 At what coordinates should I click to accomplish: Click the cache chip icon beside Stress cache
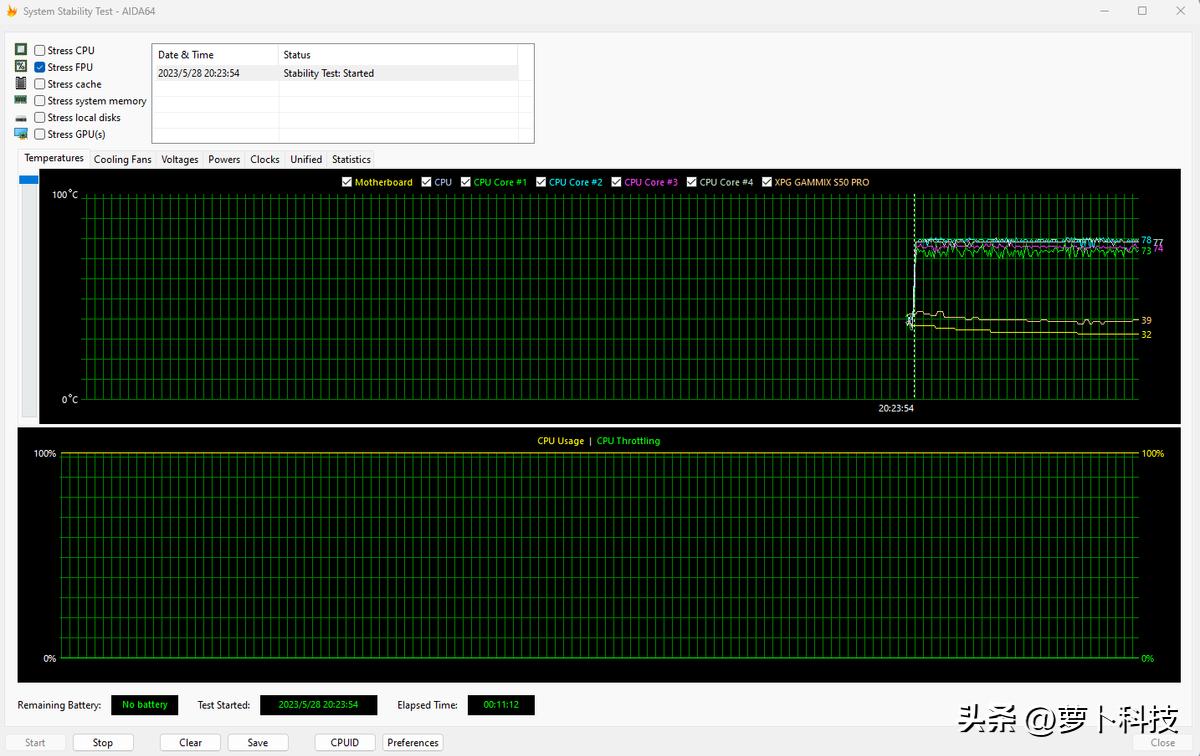20,83
